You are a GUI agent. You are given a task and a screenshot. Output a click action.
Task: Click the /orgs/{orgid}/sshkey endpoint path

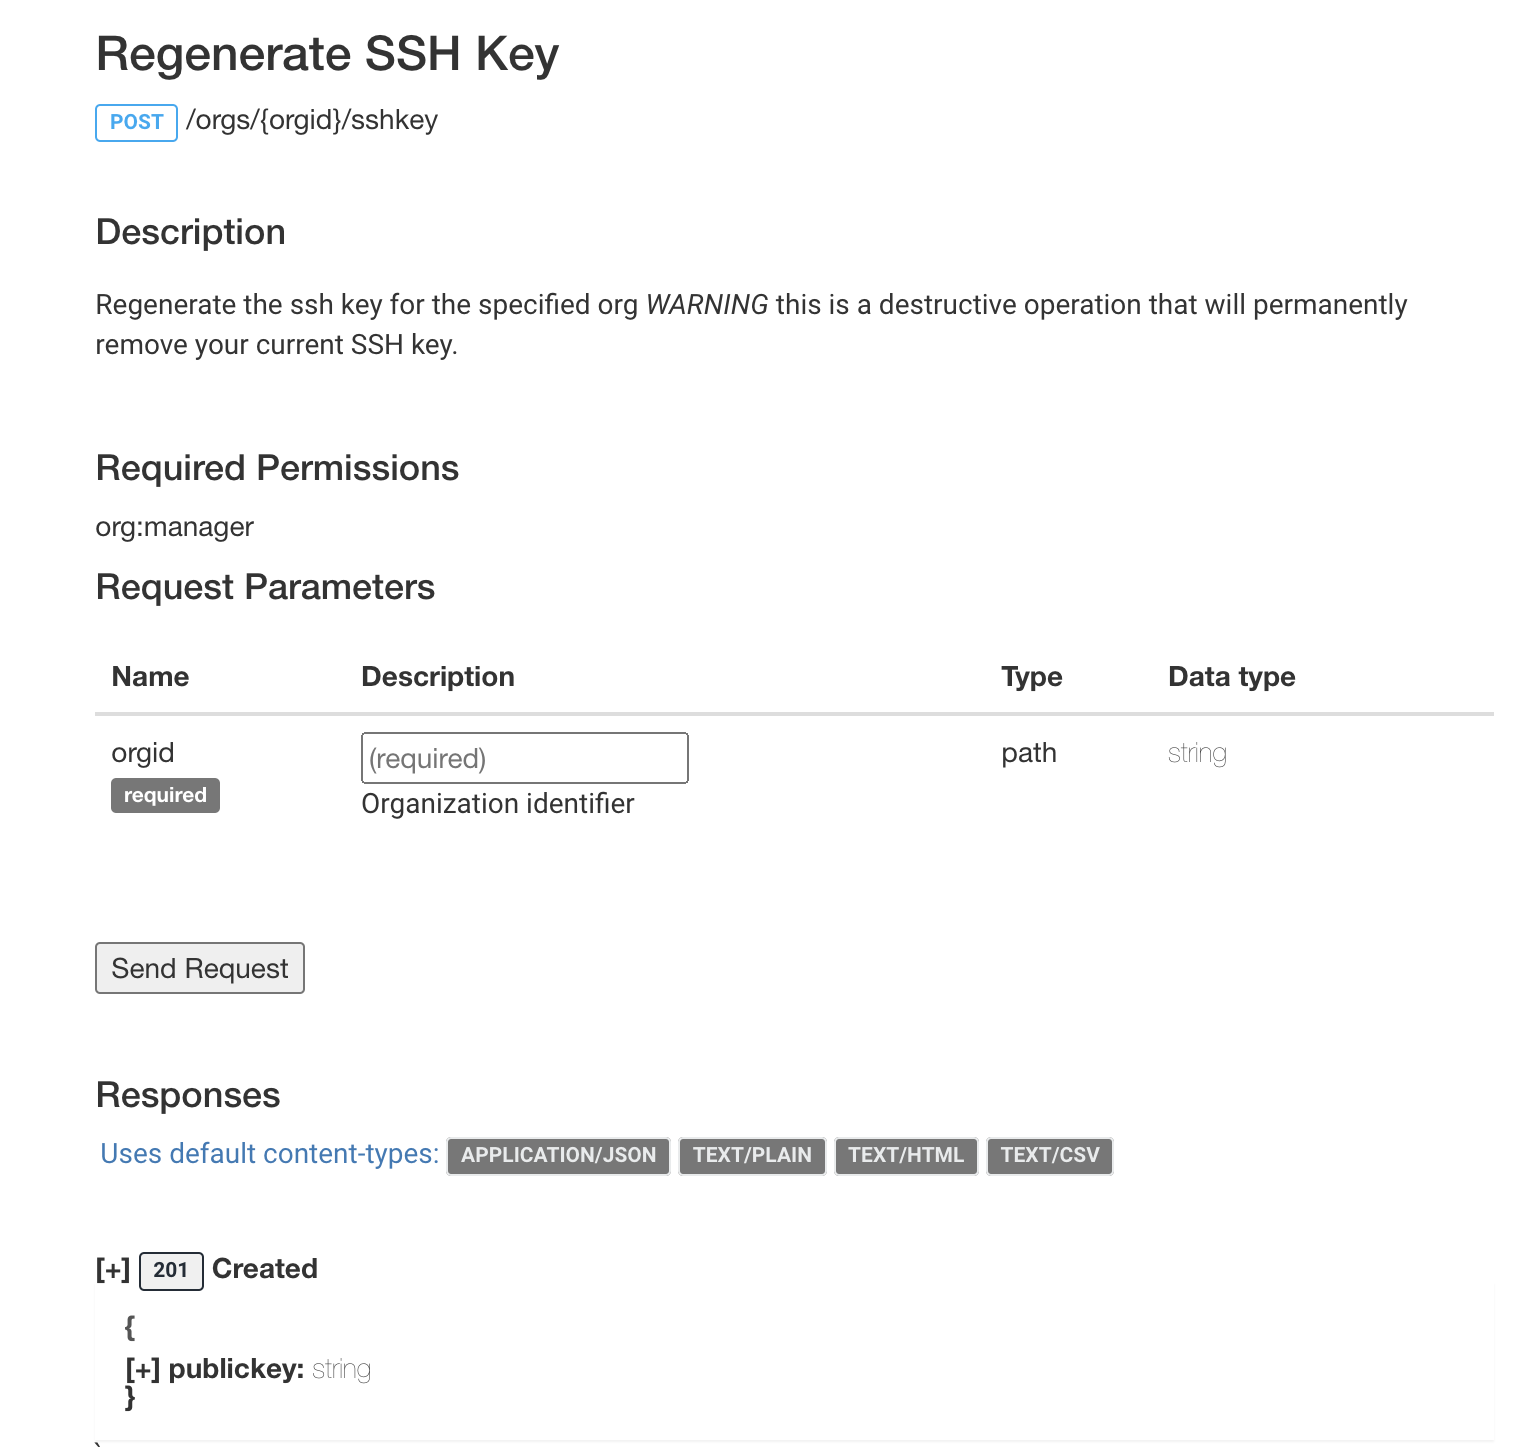pyautogui.click(x=312, y=120)
